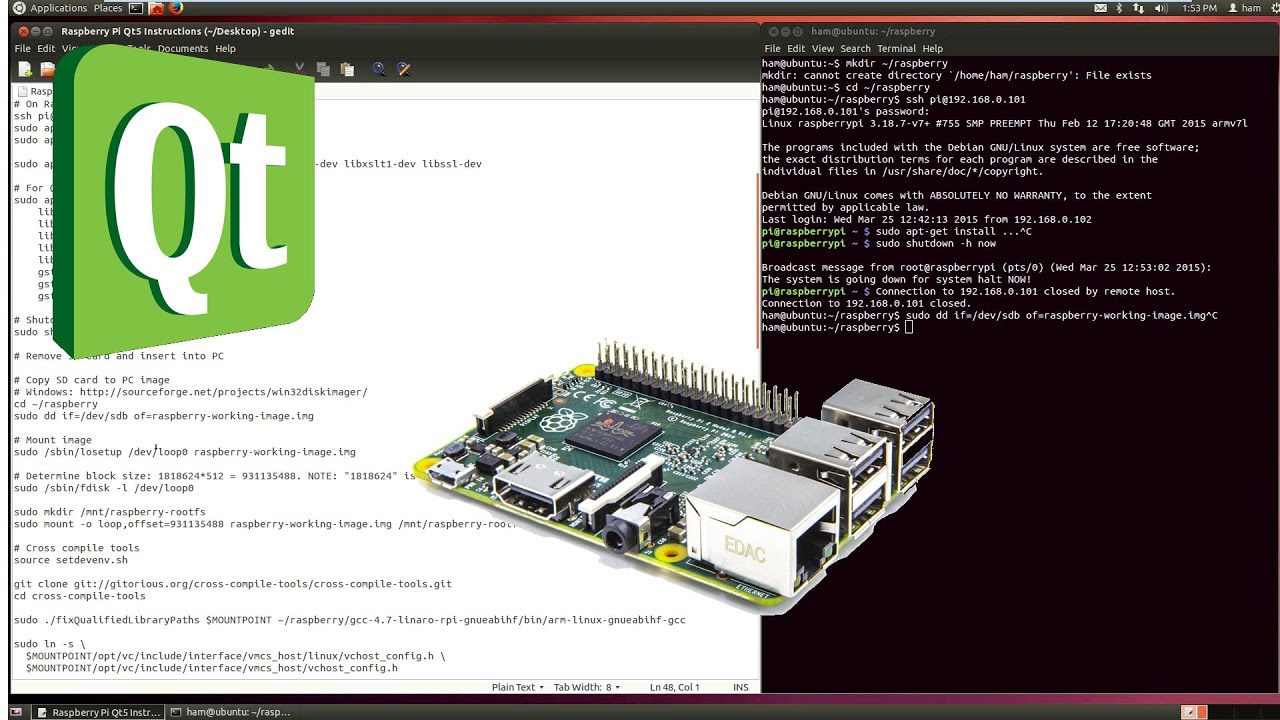
Task: Open the Home folder launcher icon
Action: (156, 8)
